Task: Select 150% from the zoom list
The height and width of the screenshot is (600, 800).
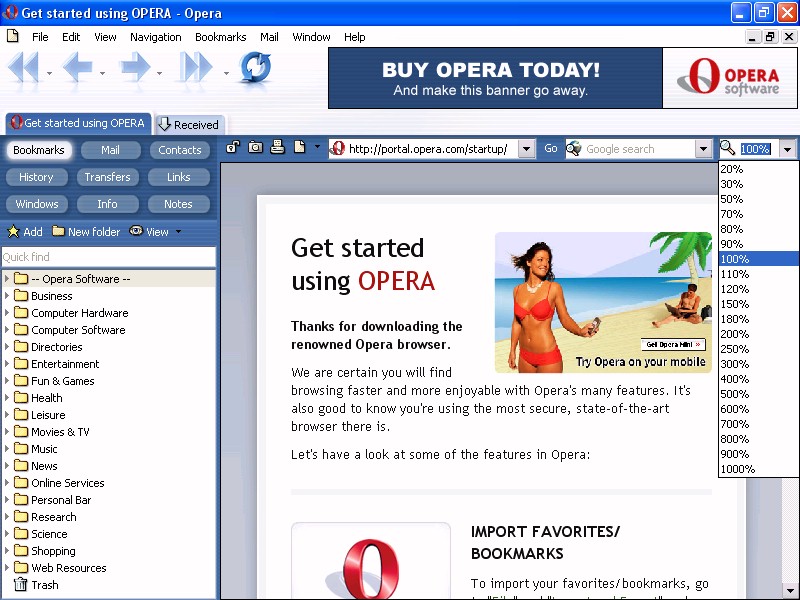Action: pyautogui.click(x=758, y=304)
